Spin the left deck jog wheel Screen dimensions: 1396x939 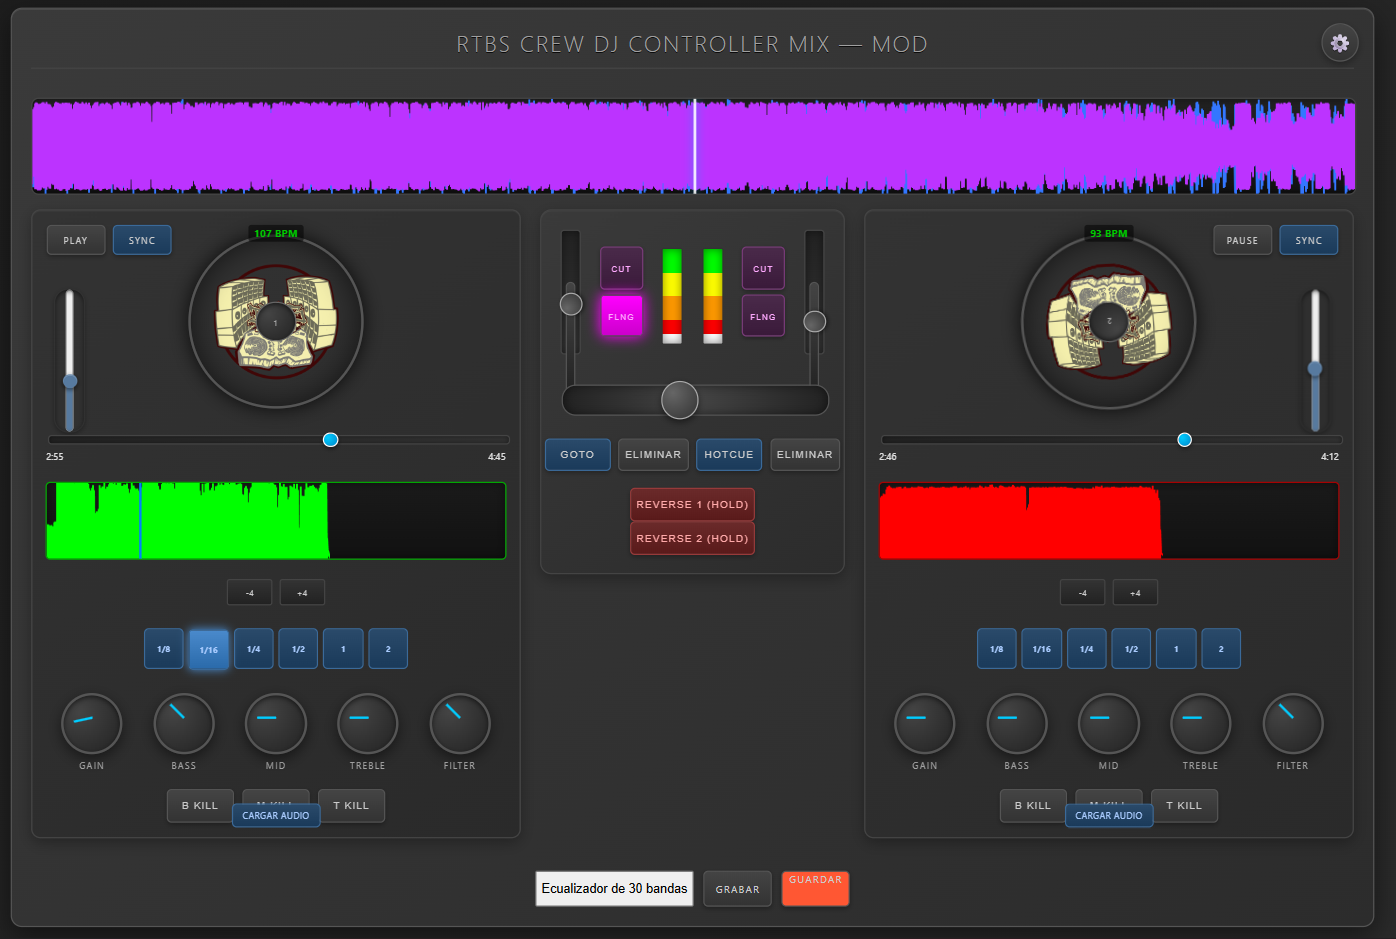pyautogui.click(x=277, y=322)
